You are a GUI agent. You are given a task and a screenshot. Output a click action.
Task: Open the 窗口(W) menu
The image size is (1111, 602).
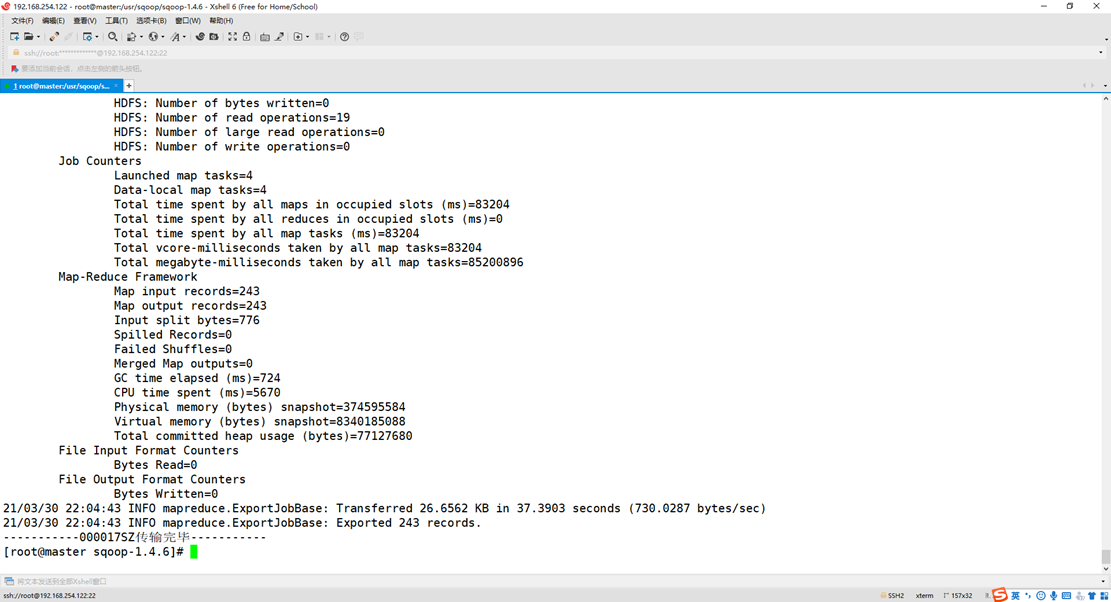[188, 21]
